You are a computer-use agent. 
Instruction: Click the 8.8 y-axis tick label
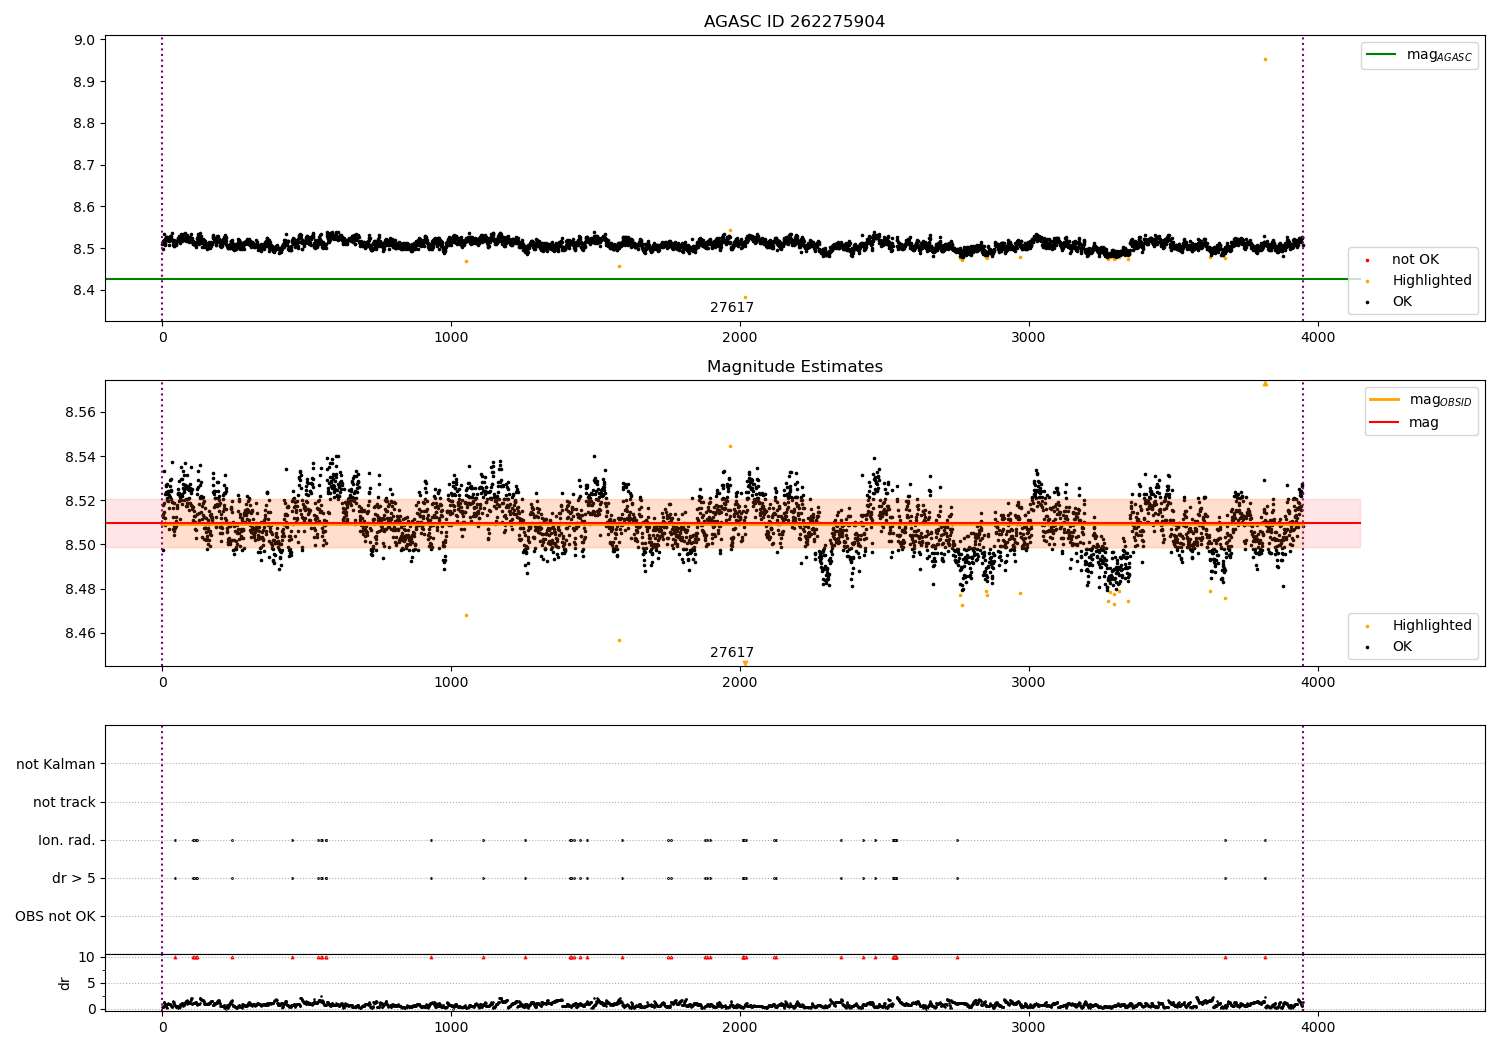point(84,124)
